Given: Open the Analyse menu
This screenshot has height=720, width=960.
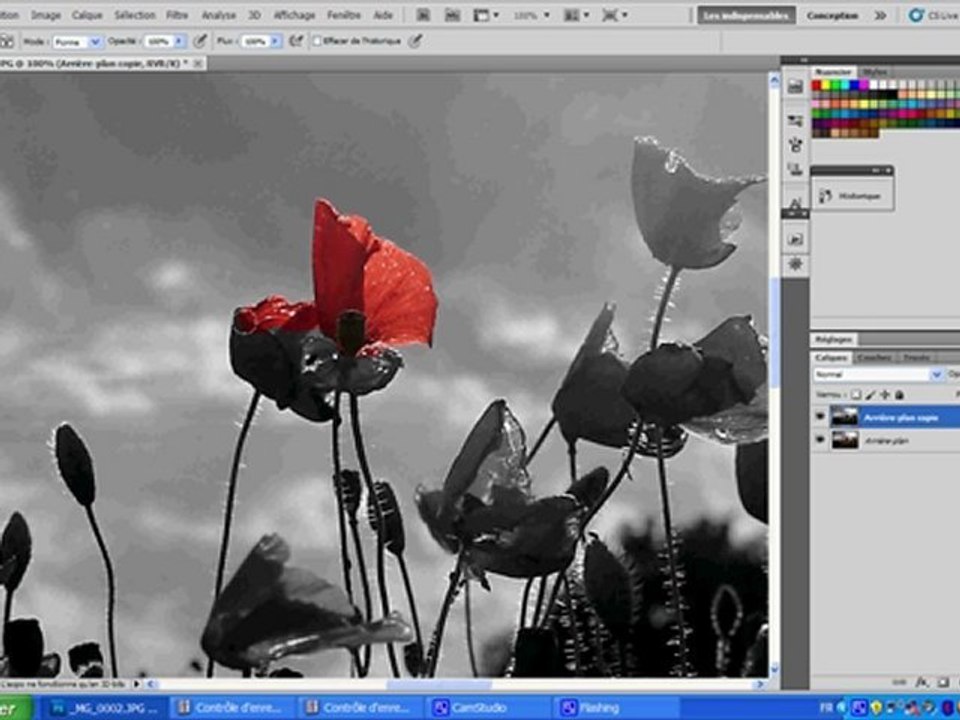Looking at the screenshot, I should [x=219, y=15].
